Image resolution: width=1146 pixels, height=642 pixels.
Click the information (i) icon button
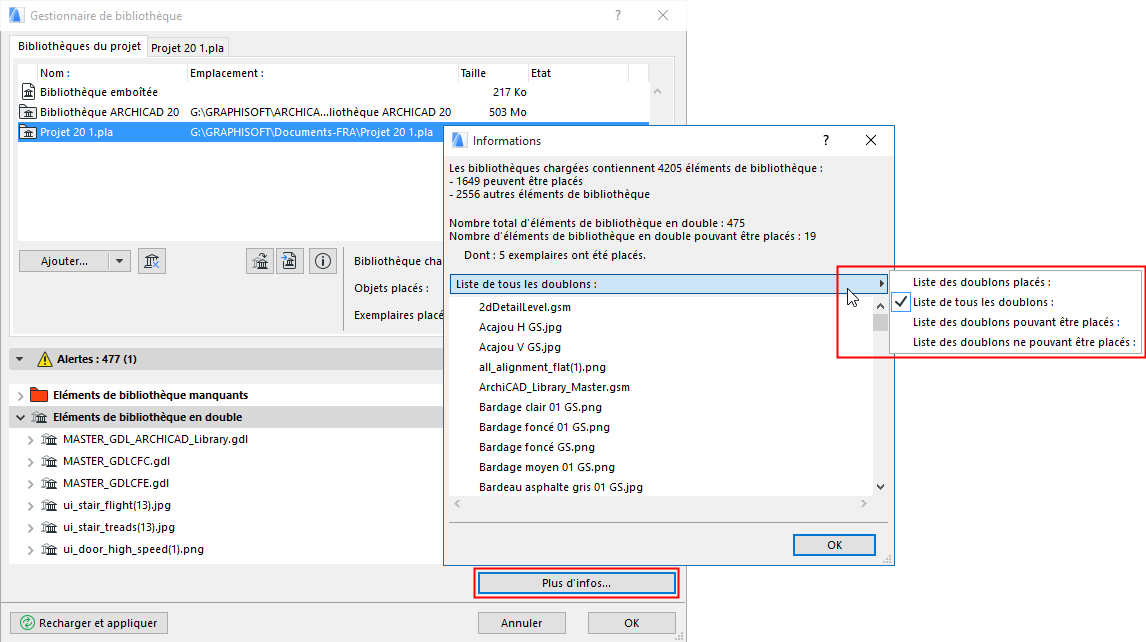[x=322, y=261]
